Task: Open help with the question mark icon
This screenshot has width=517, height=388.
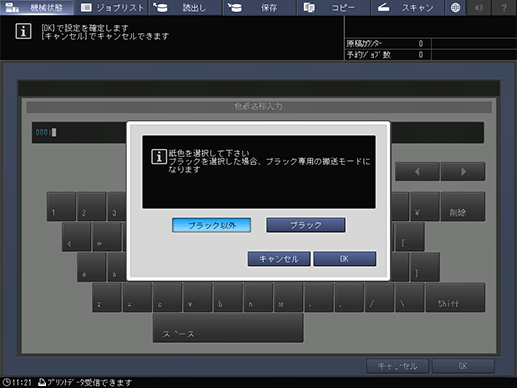Action: (504, 7)
